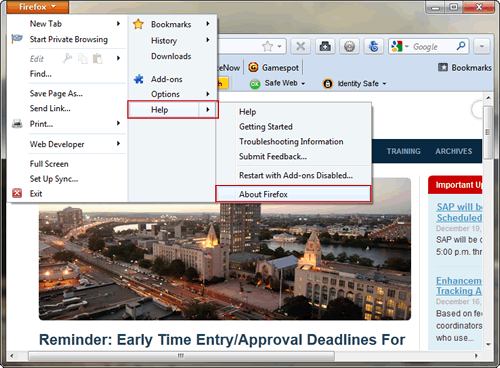Screen dimensions: 500x368
Task: Expand the Bookmarks submenu arrow
Action: click(208, 24)
